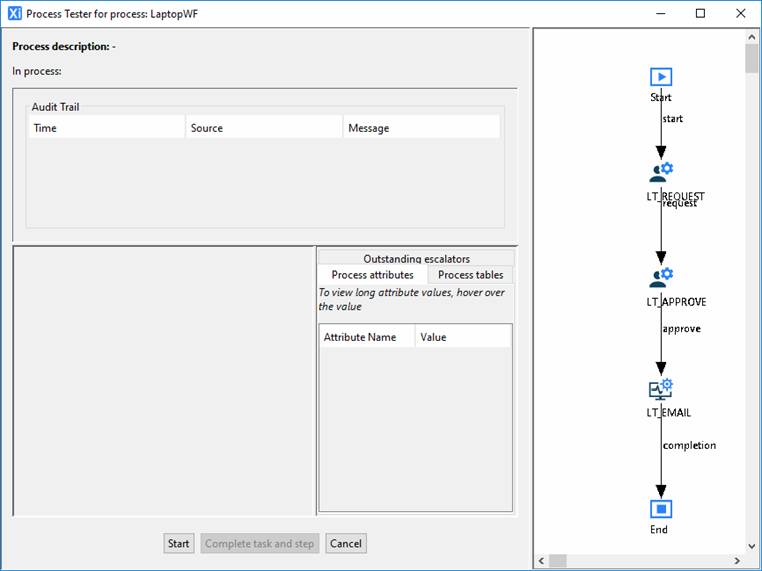Click the application logo in title bar

[x=14, y=13]
